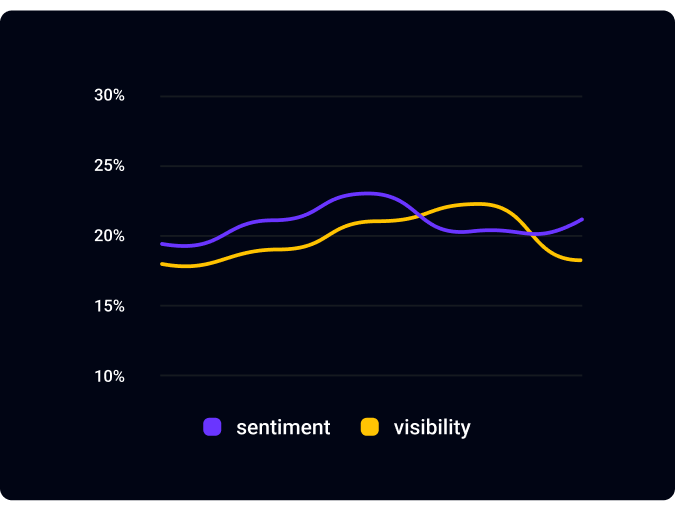This screenshot has height=510, width=675.
Task: Click the 15% horizontal gridline
Action: [370, 306]
